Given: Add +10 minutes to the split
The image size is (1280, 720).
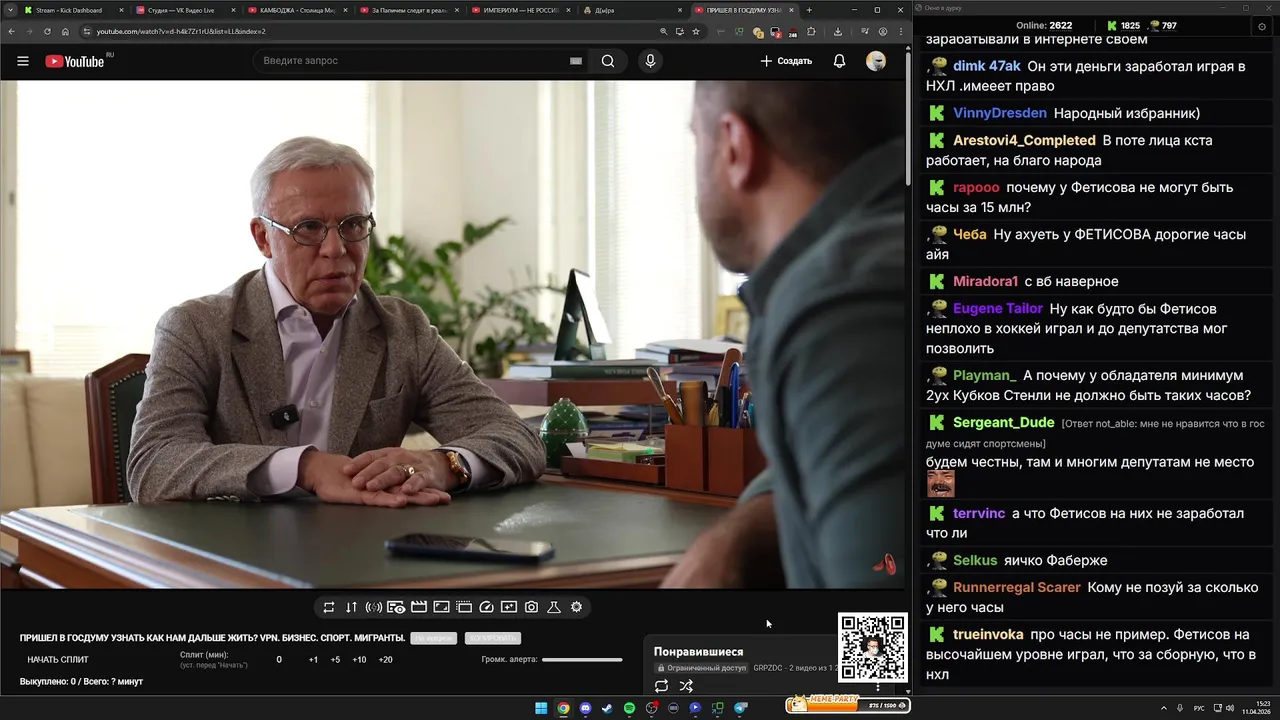Looking at the screenshot, I should pyautogui.click(x=359, y=660).
